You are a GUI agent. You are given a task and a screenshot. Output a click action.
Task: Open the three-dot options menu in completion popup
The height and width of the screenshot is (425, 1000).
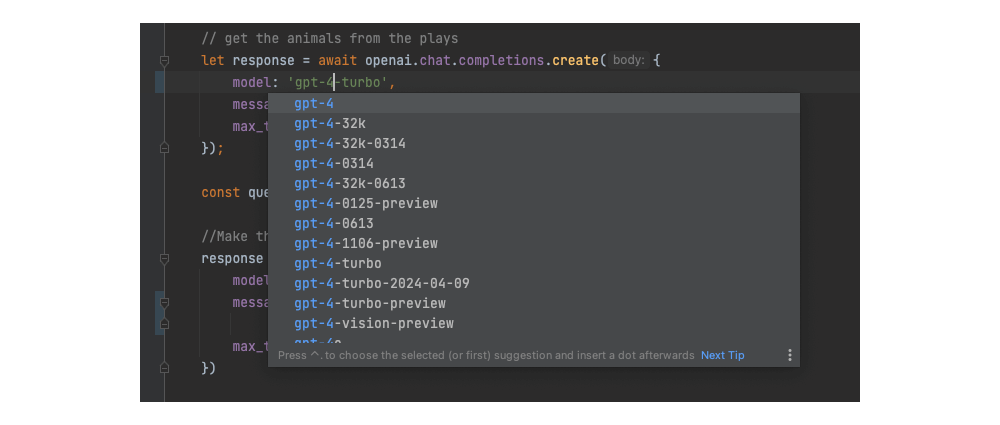[x=789, y=355]
